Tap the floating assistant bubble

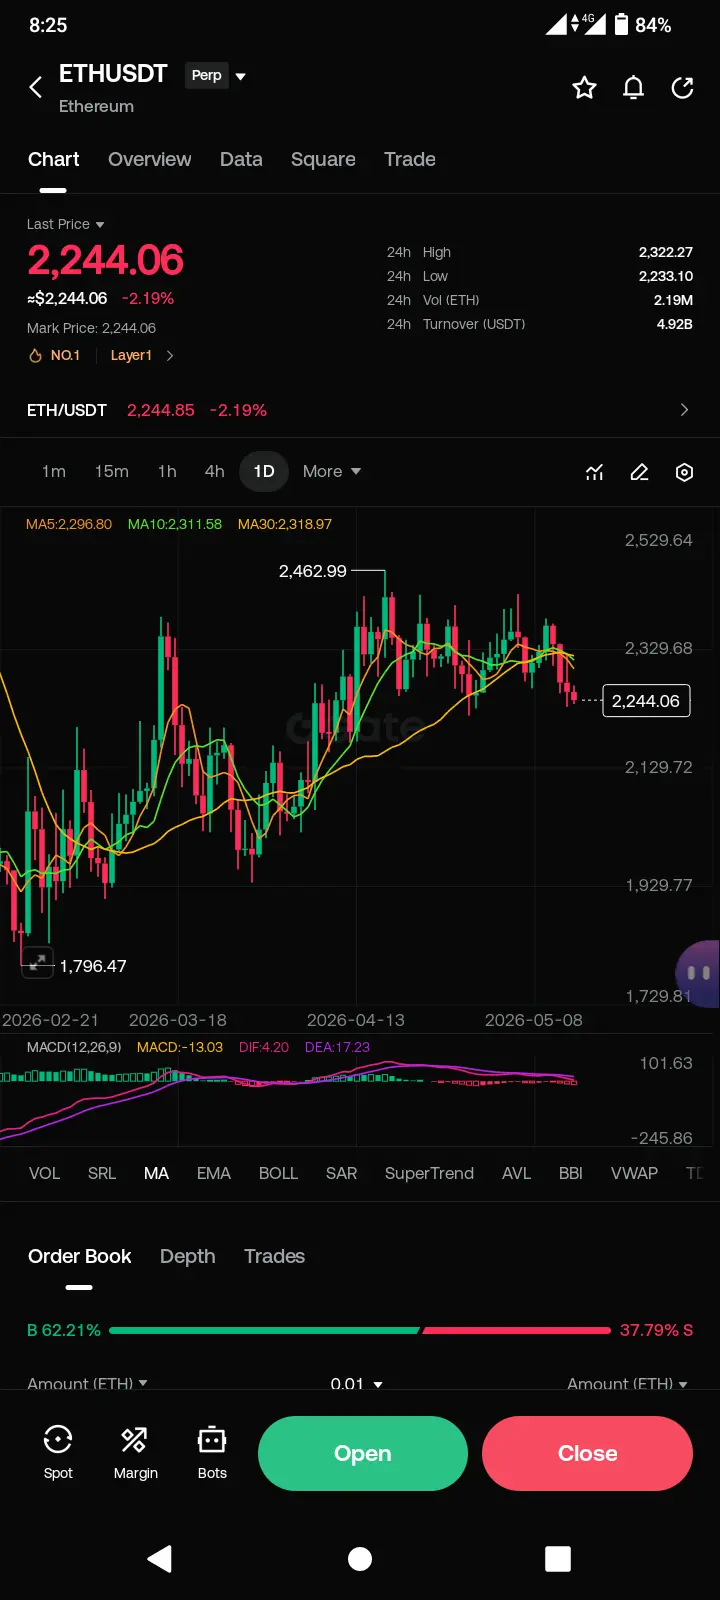[x=698, y=973]
